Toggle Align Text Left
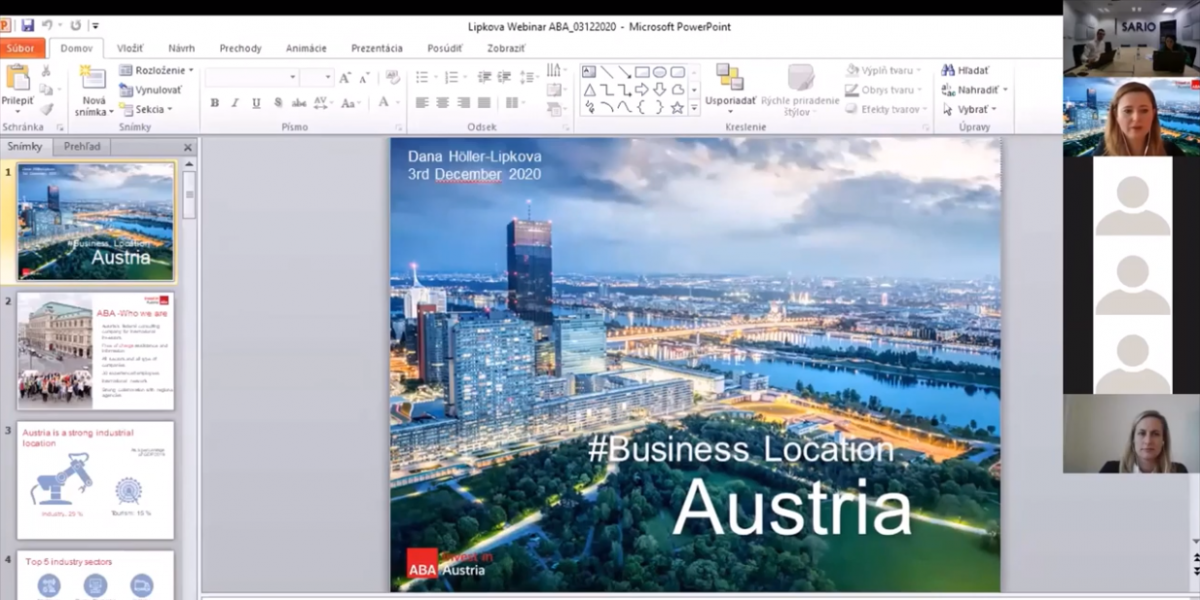 coord(422,103)
